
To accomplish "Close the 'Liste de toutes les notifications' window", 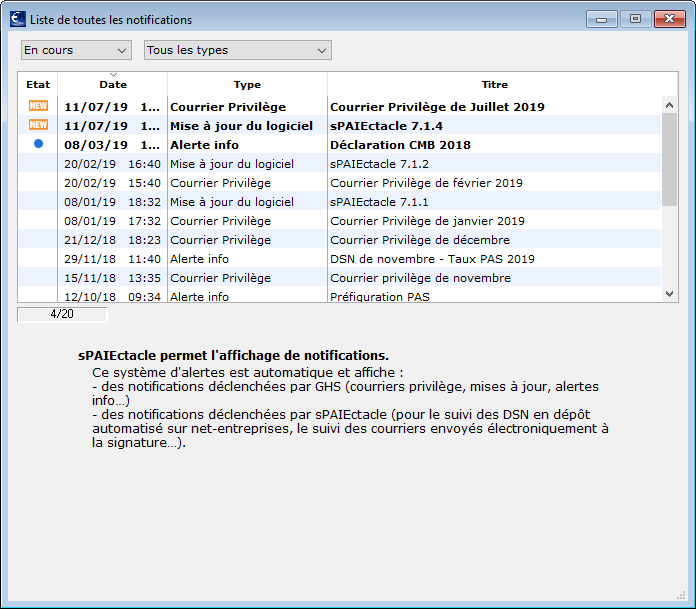I will coord(669,20).
